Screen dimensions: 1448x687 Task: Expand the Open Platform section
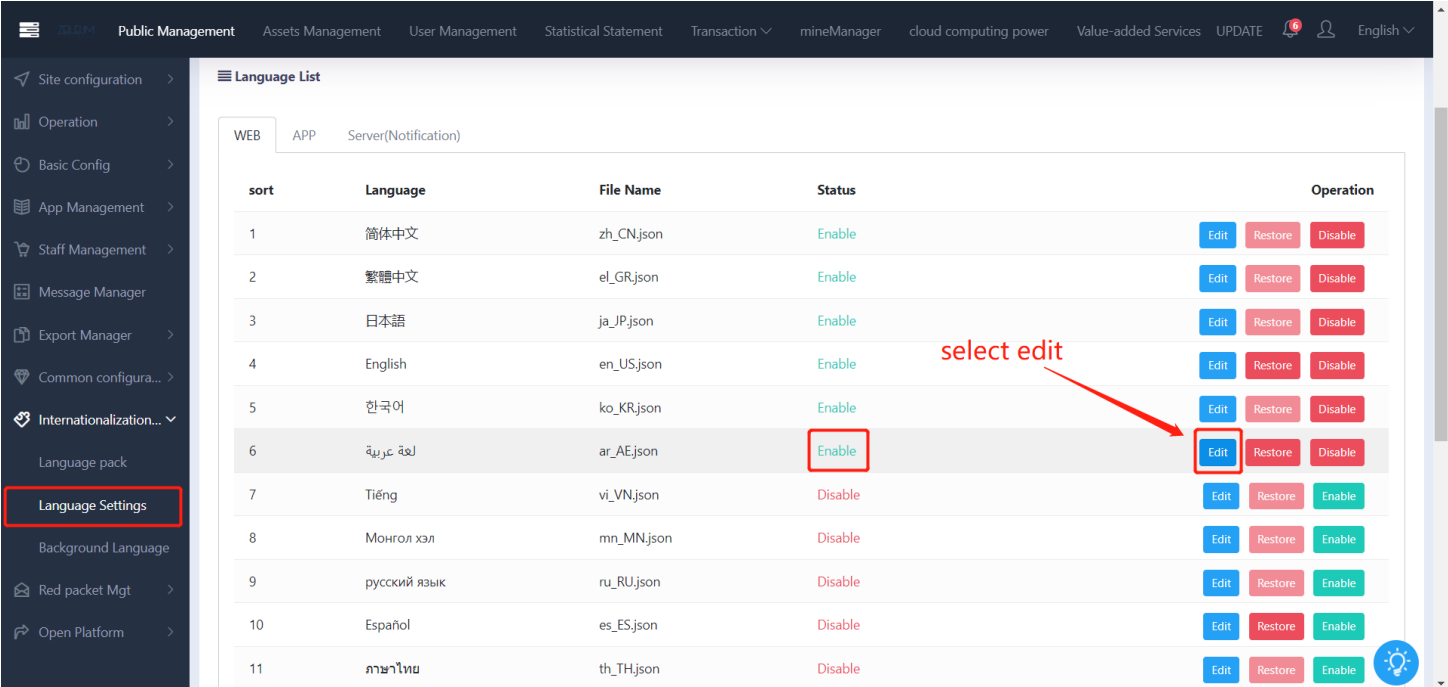[171, 632]
